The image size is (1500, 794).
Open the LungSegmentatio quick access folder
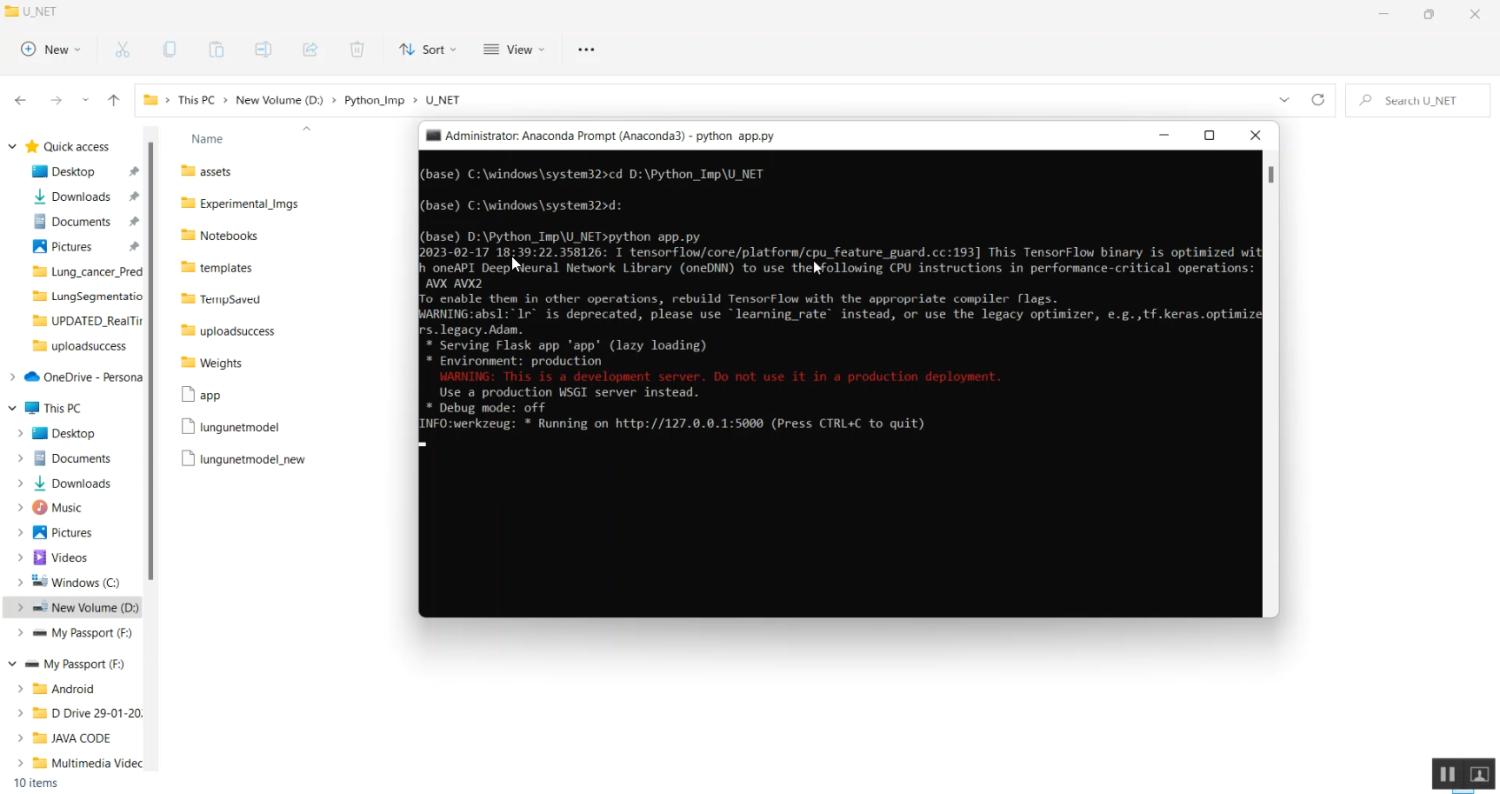[x=88, y=296]
